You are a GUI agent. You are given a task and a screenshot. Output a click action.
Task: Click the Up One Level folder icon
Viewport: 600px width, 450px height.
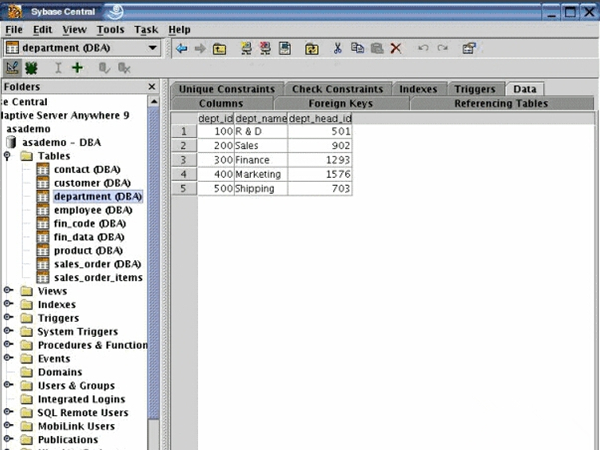coord(219,48)
